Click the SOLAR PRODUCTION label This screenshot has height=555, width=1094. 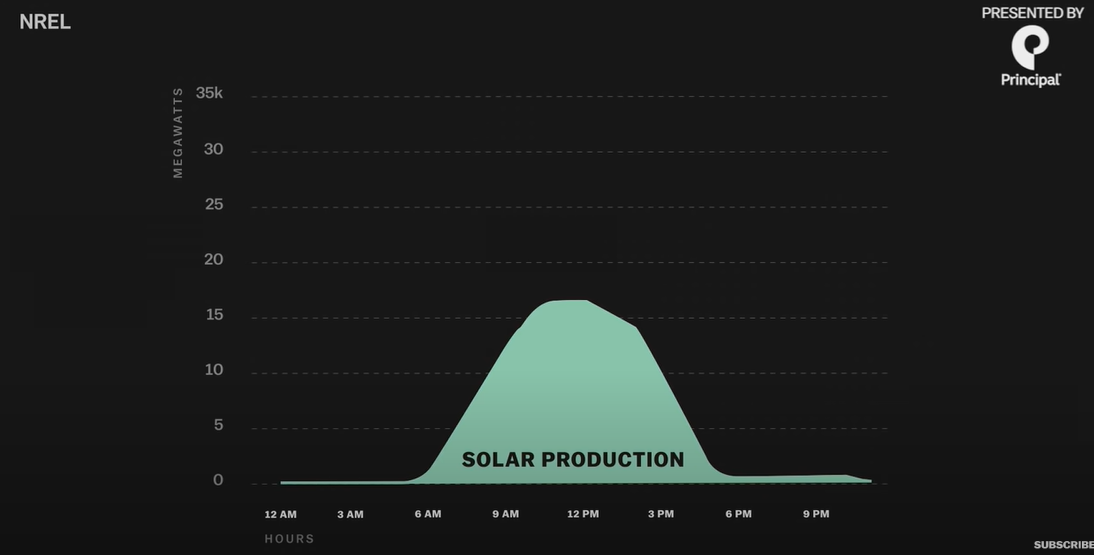pyautogui.click(x=573, y=459)
